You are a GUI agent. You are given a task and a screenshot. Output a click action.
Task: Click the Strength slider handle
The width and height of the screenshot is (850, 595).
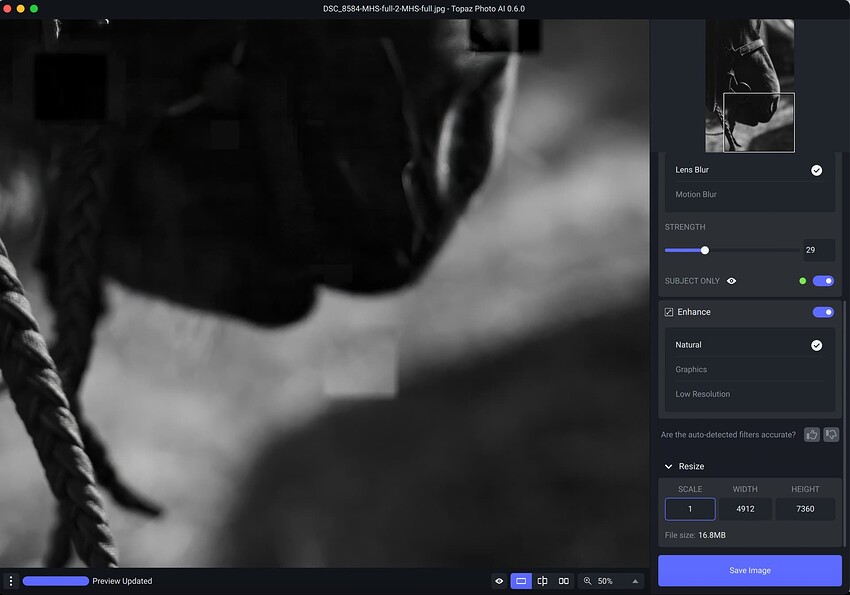click(705, 250)
